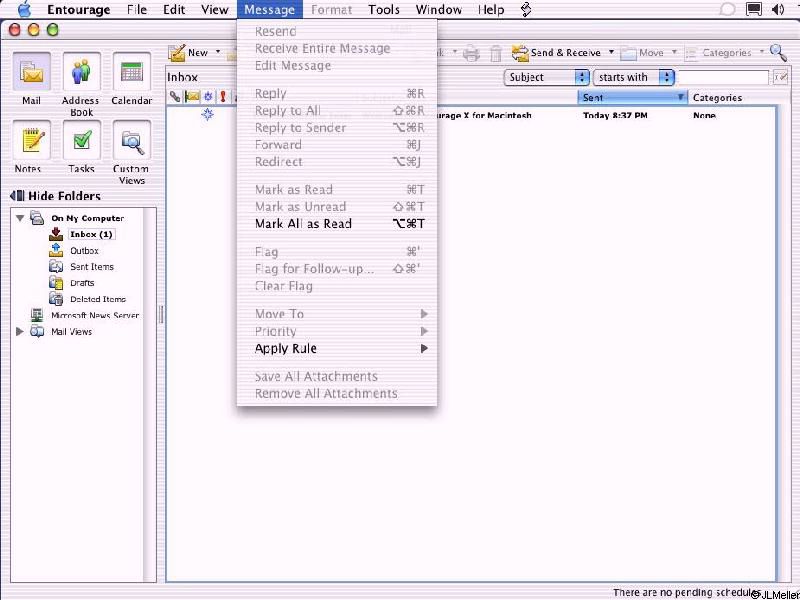Viewport: 800px width, 600px height.
Task: Open the Tools menu
Action: pos(384,9)
